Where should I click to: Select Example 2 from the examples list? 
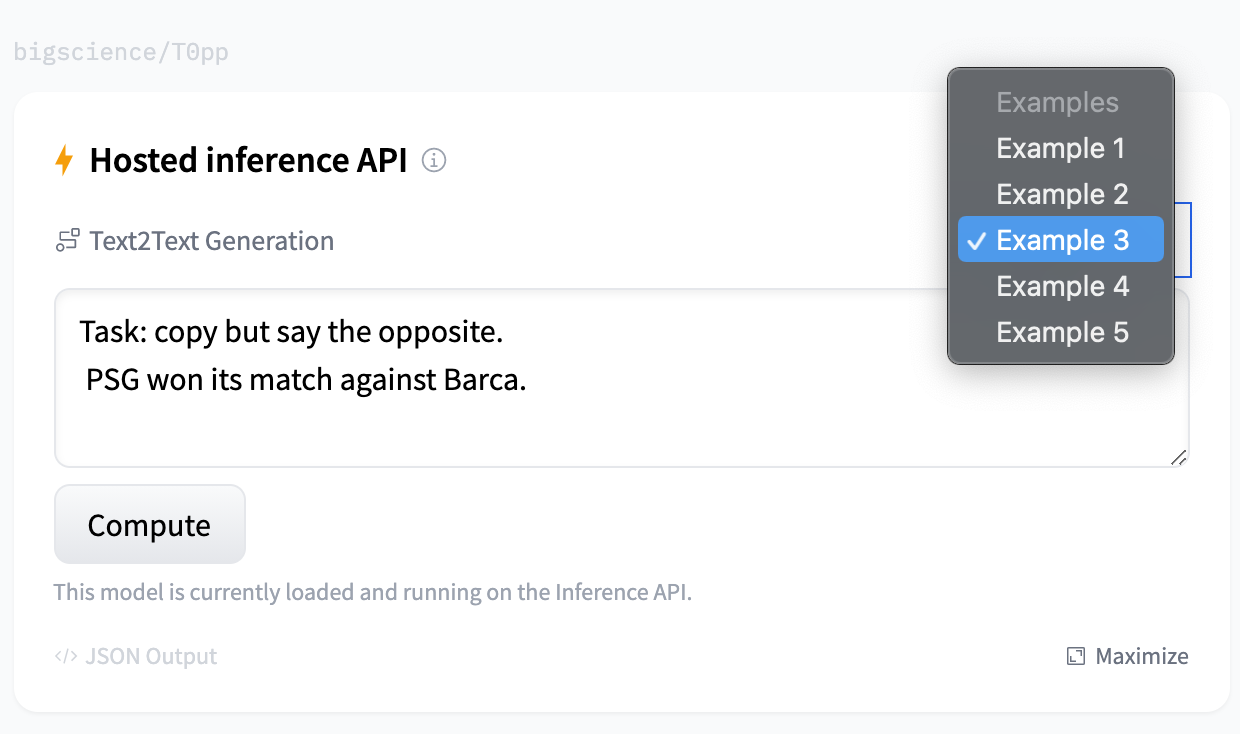pos(1061,193)
